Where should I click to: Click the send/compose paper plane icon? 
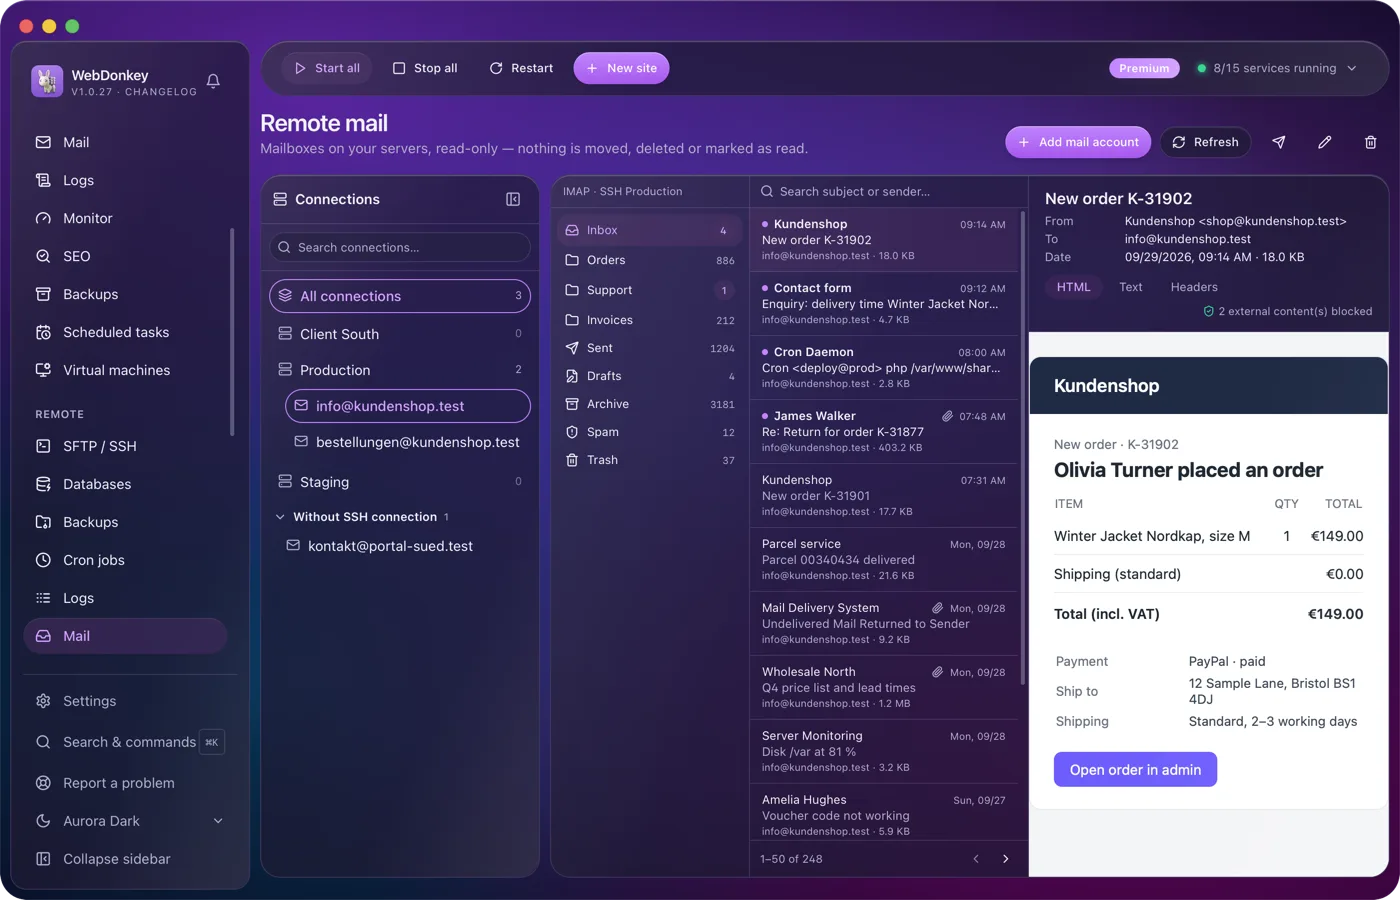click(x=1278, y=142)
